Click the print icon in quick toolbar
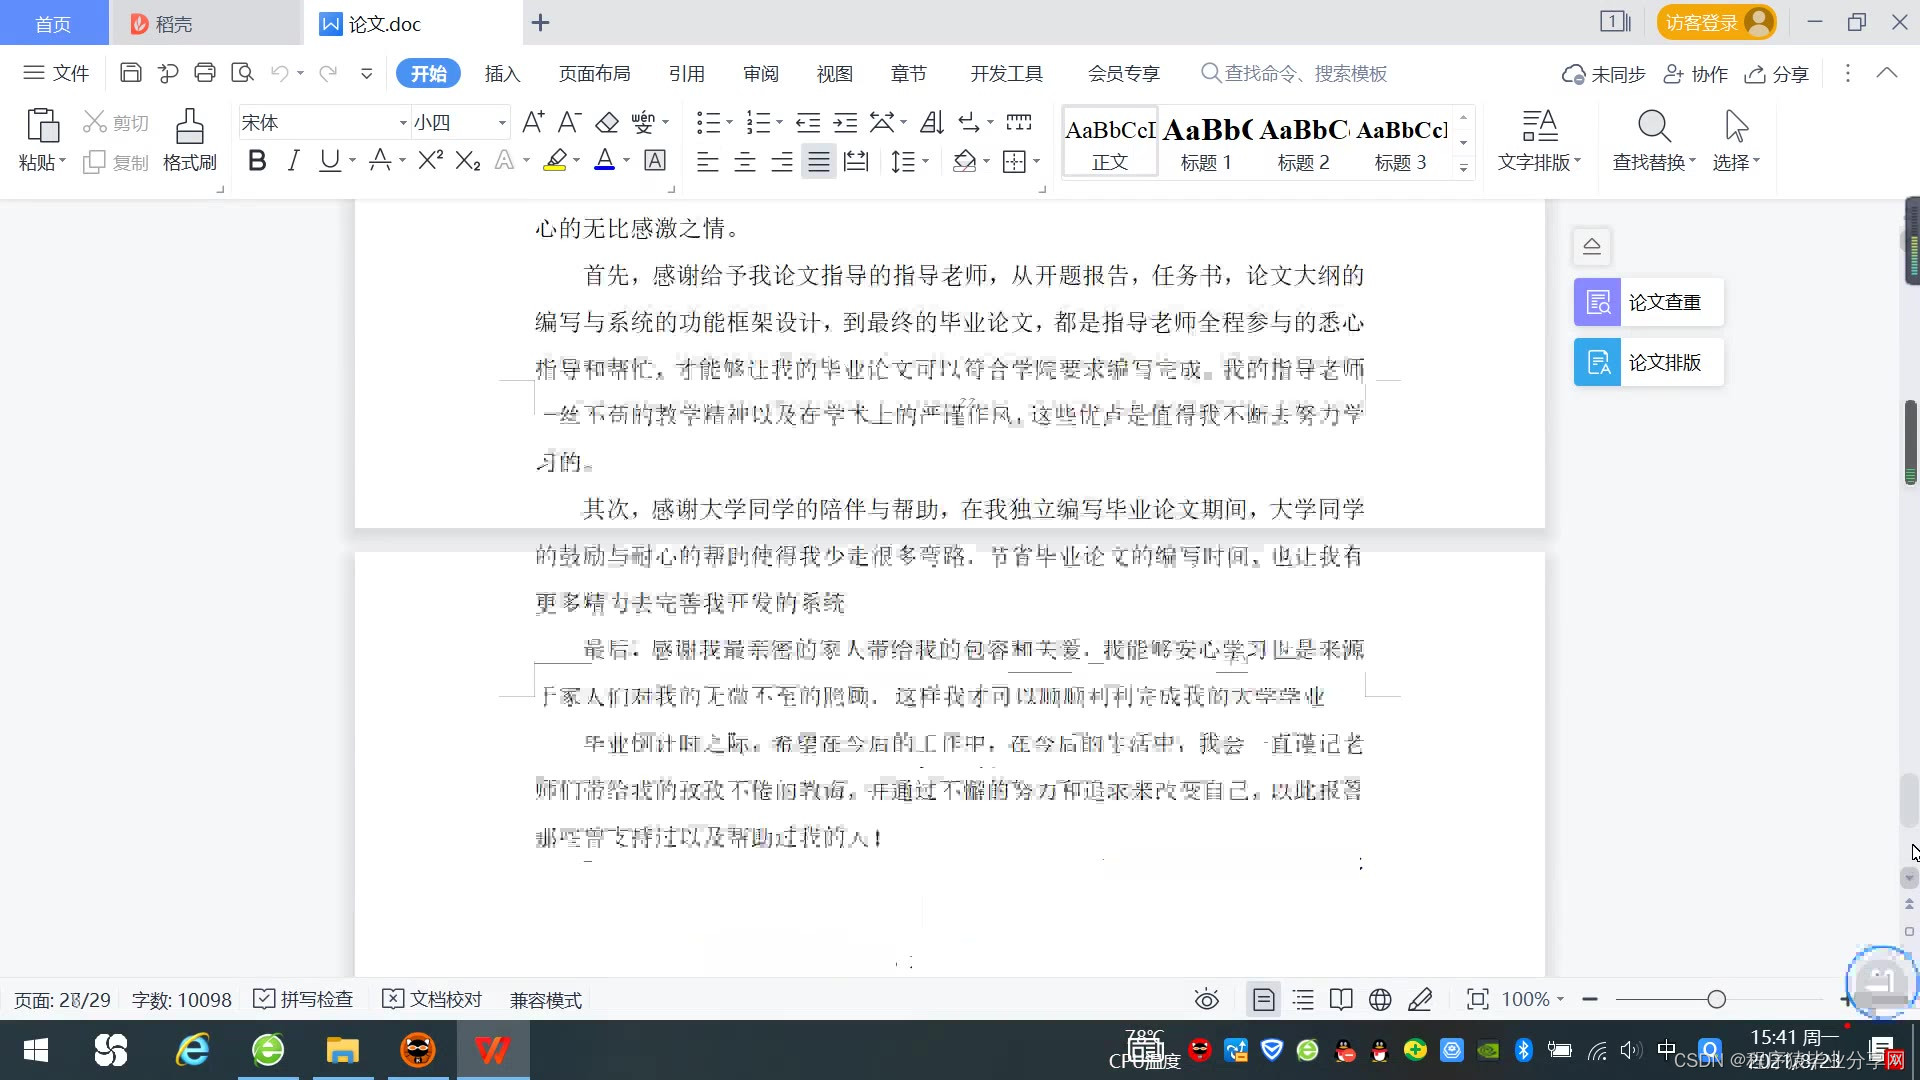Screen dimensions: 1920x1080 coord(205,73)
